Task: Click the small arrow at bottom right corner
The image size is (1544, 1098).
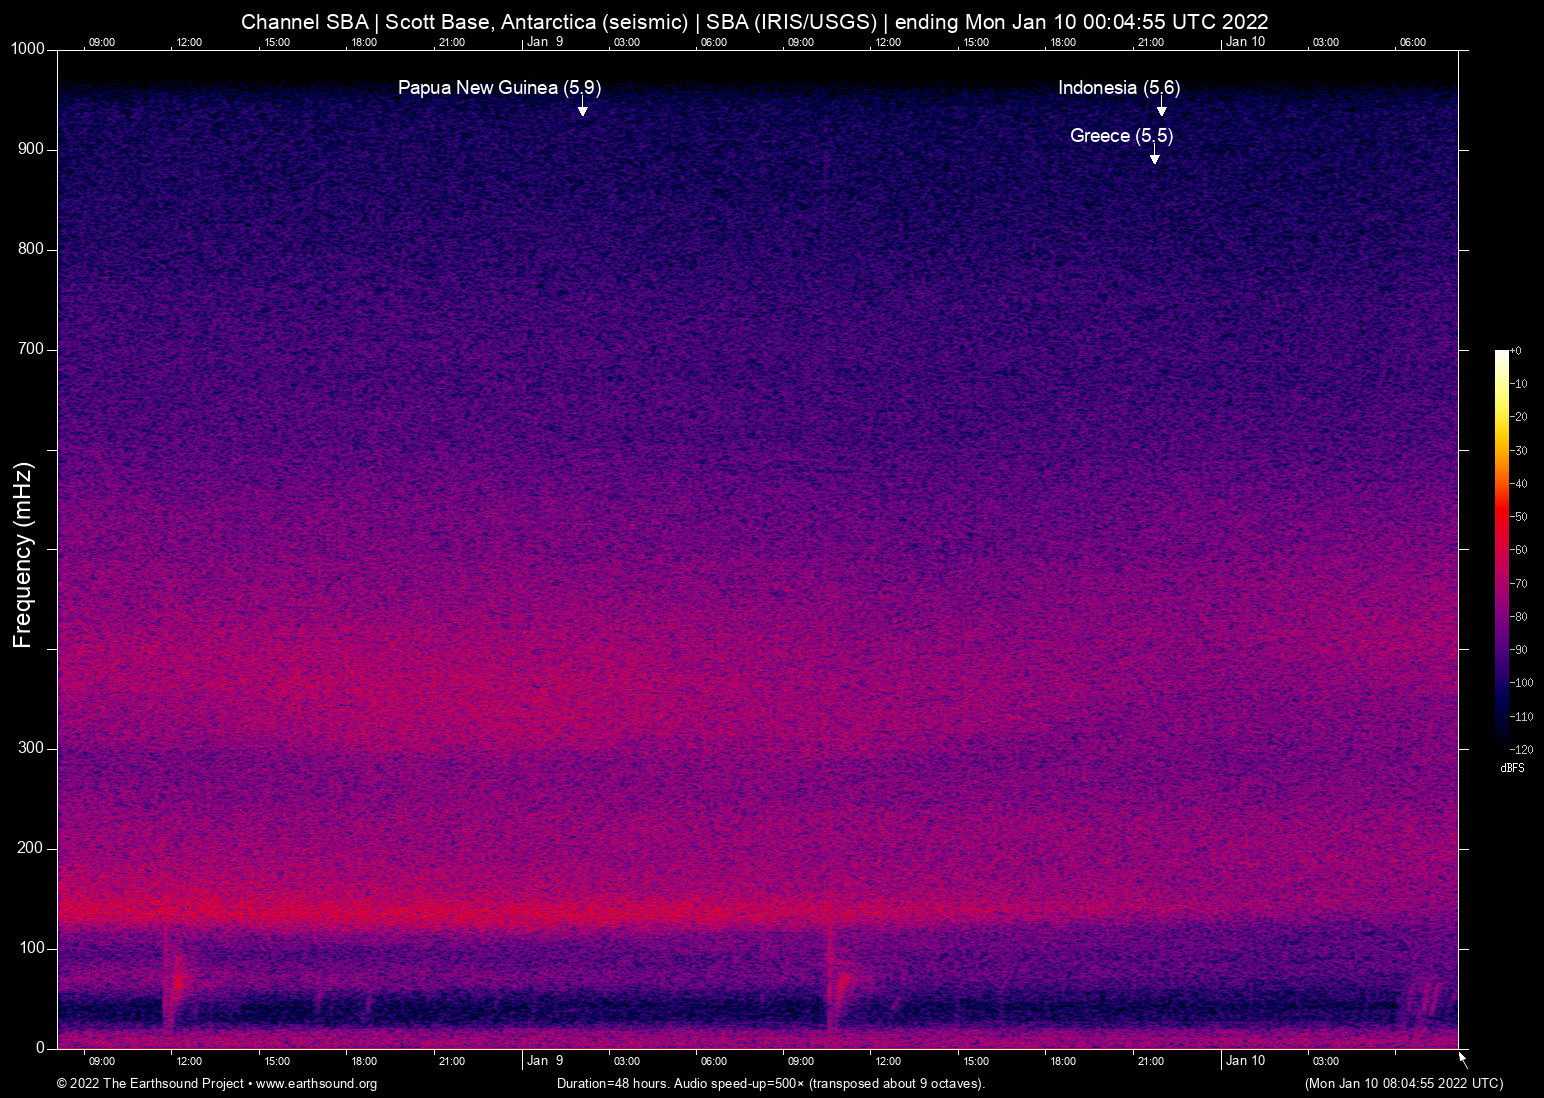Action: point(1460,1057)
